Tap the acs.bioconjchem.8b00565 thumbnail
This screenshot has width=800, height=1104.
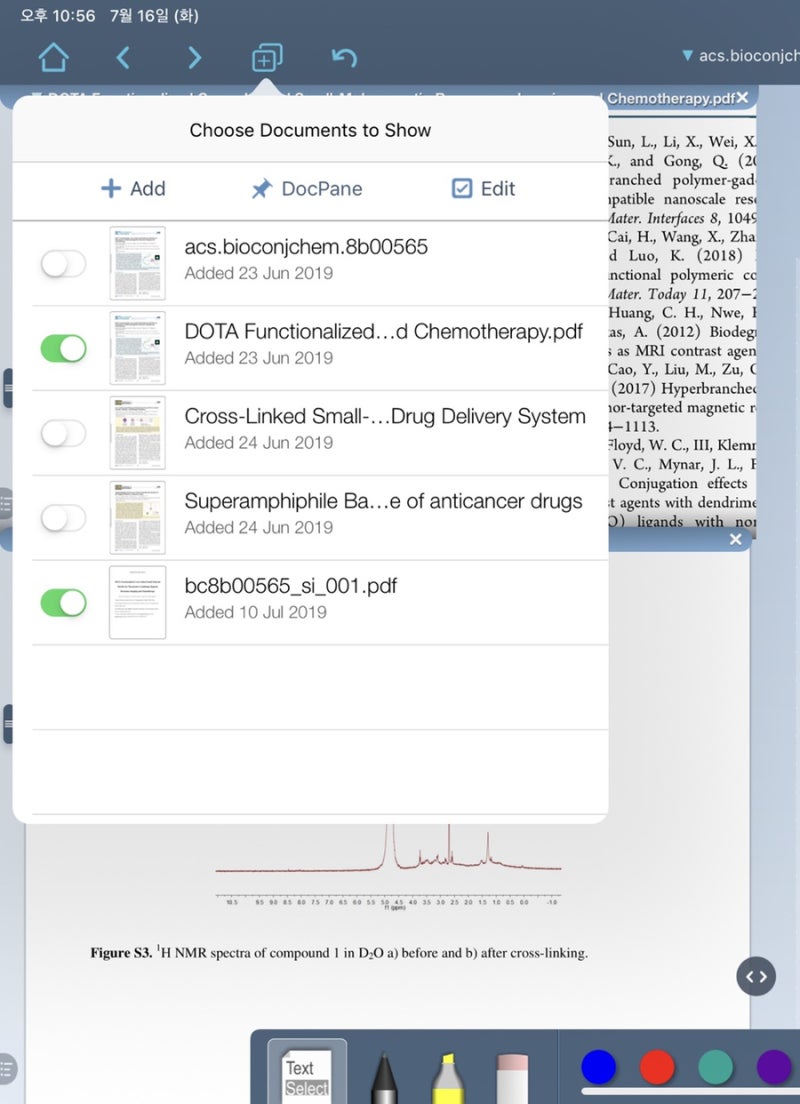click(x=137, y=263)
